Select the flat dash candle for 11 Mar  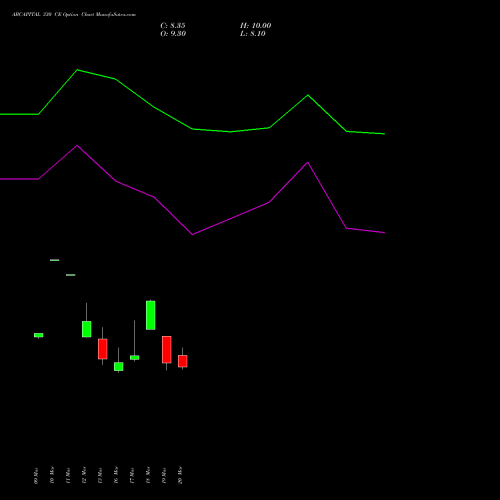click(71, 275)
